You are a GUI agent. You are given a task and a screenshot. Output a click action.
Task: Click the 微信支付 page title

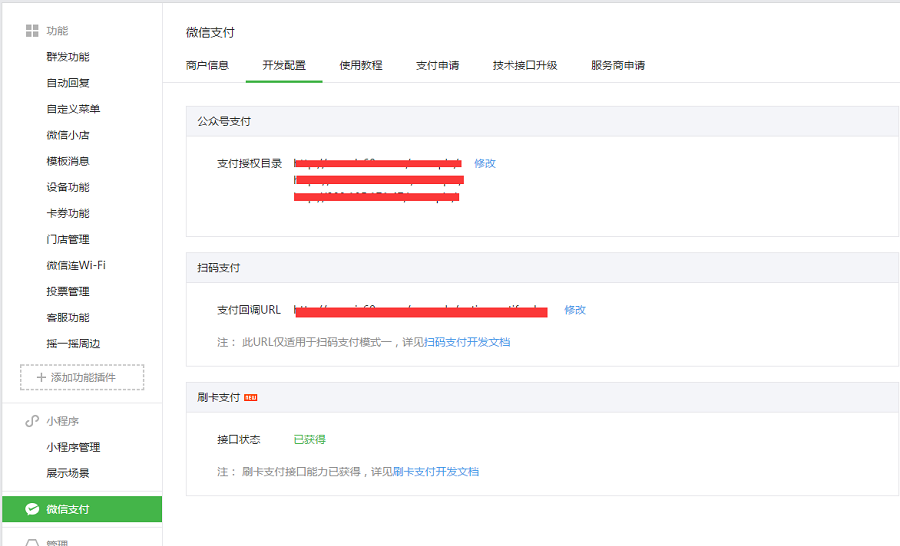point(210,33)
